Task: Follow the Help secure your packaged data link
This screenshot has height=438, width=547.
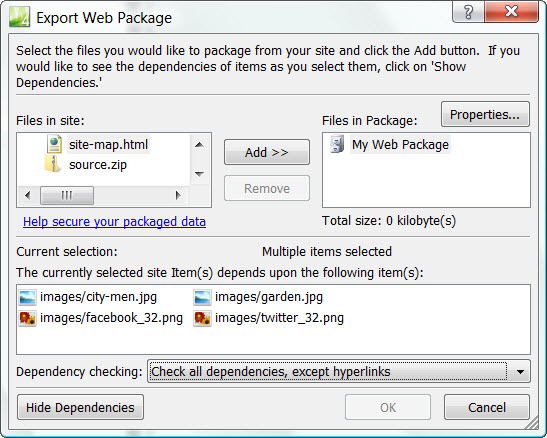Action: point(114,222)
